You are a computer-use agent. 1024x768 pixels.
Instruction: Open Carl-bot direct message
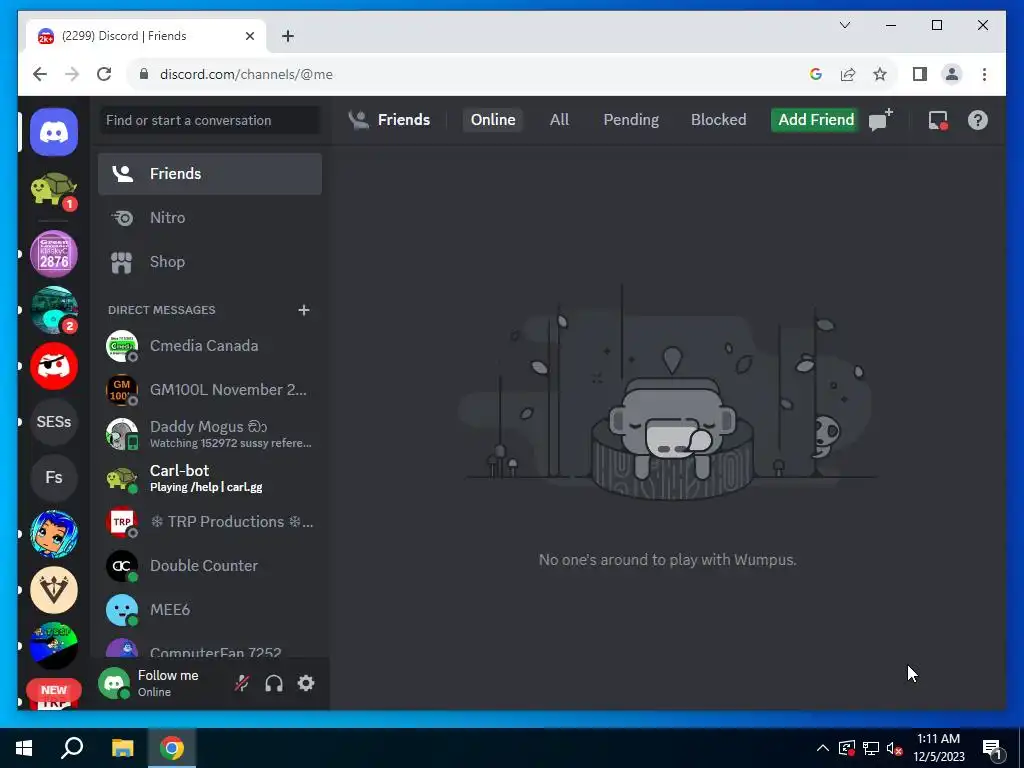click(210, 478)
